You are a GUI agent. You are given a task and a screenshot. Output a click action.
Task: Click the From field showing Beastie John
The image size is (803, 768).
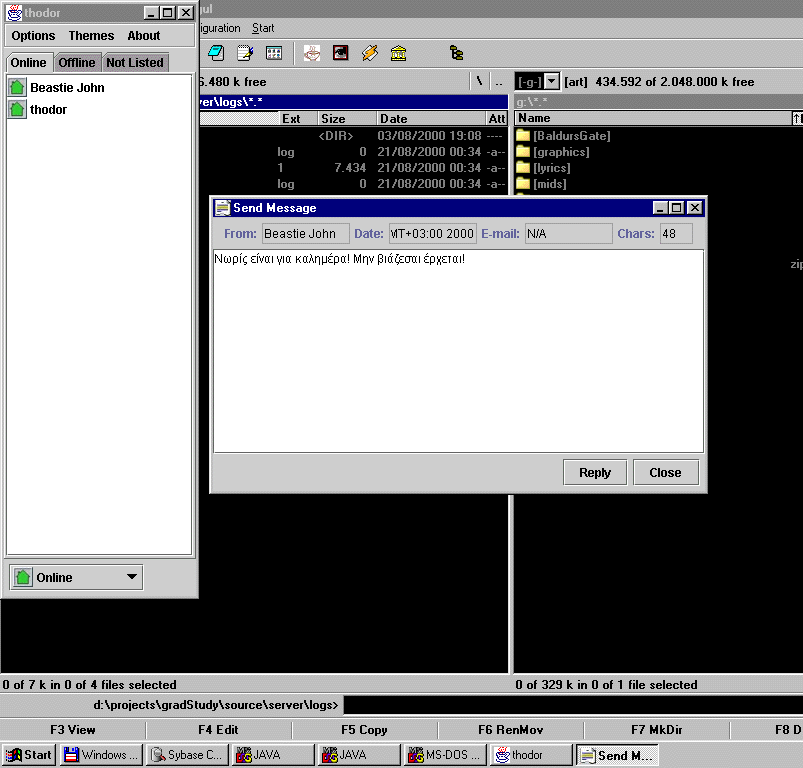point(306,234)
